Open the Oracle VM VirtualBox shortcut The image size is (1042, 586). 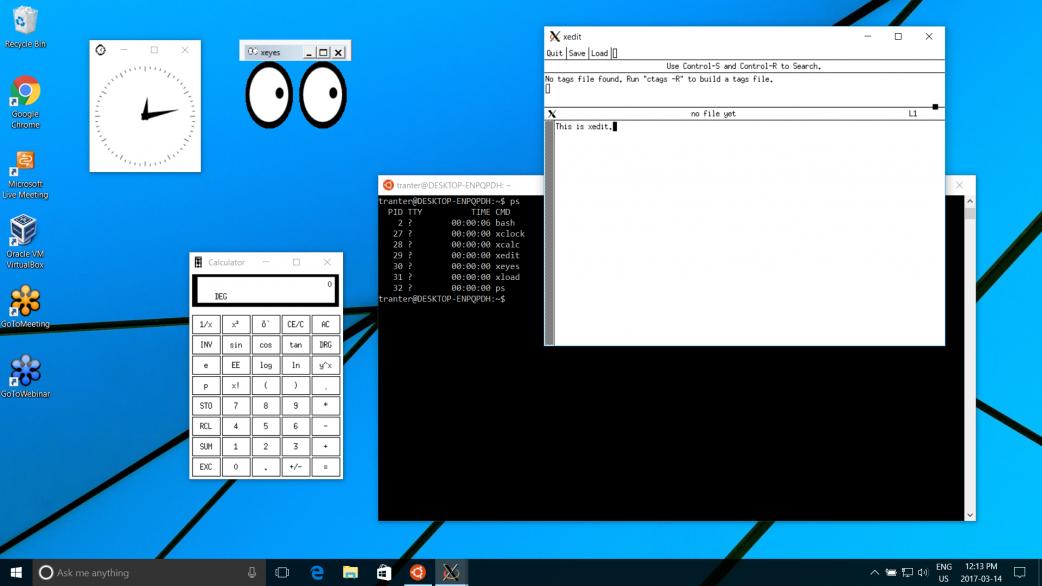(24, 232)
